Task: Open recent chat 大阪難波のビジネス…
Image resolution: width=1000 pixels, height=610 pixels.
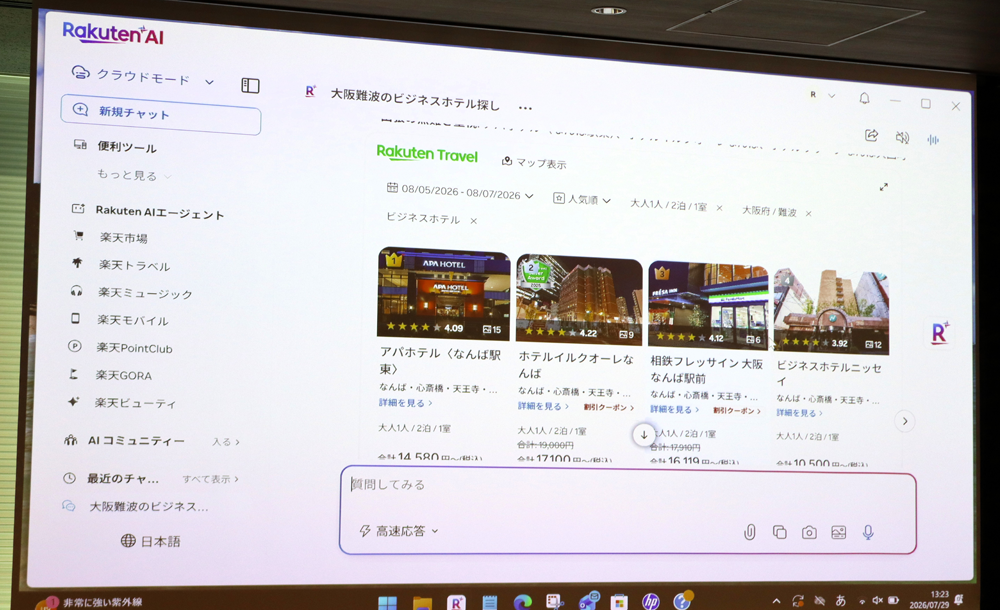Action: point(148,507)
